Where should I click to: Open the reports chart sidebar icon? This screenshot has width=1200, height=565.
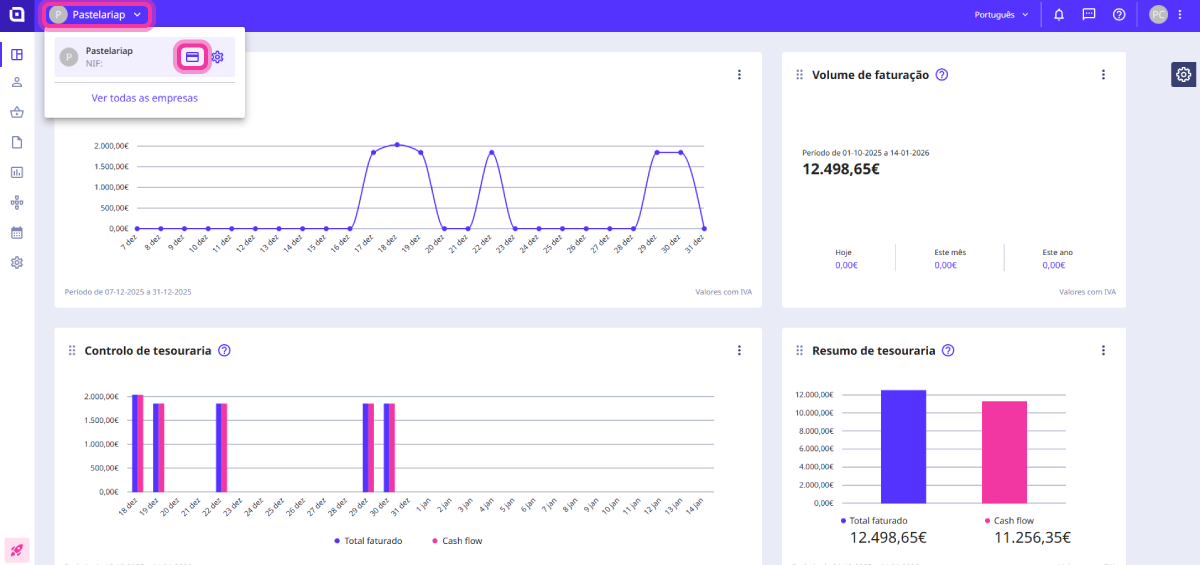[x=17, y=172]
